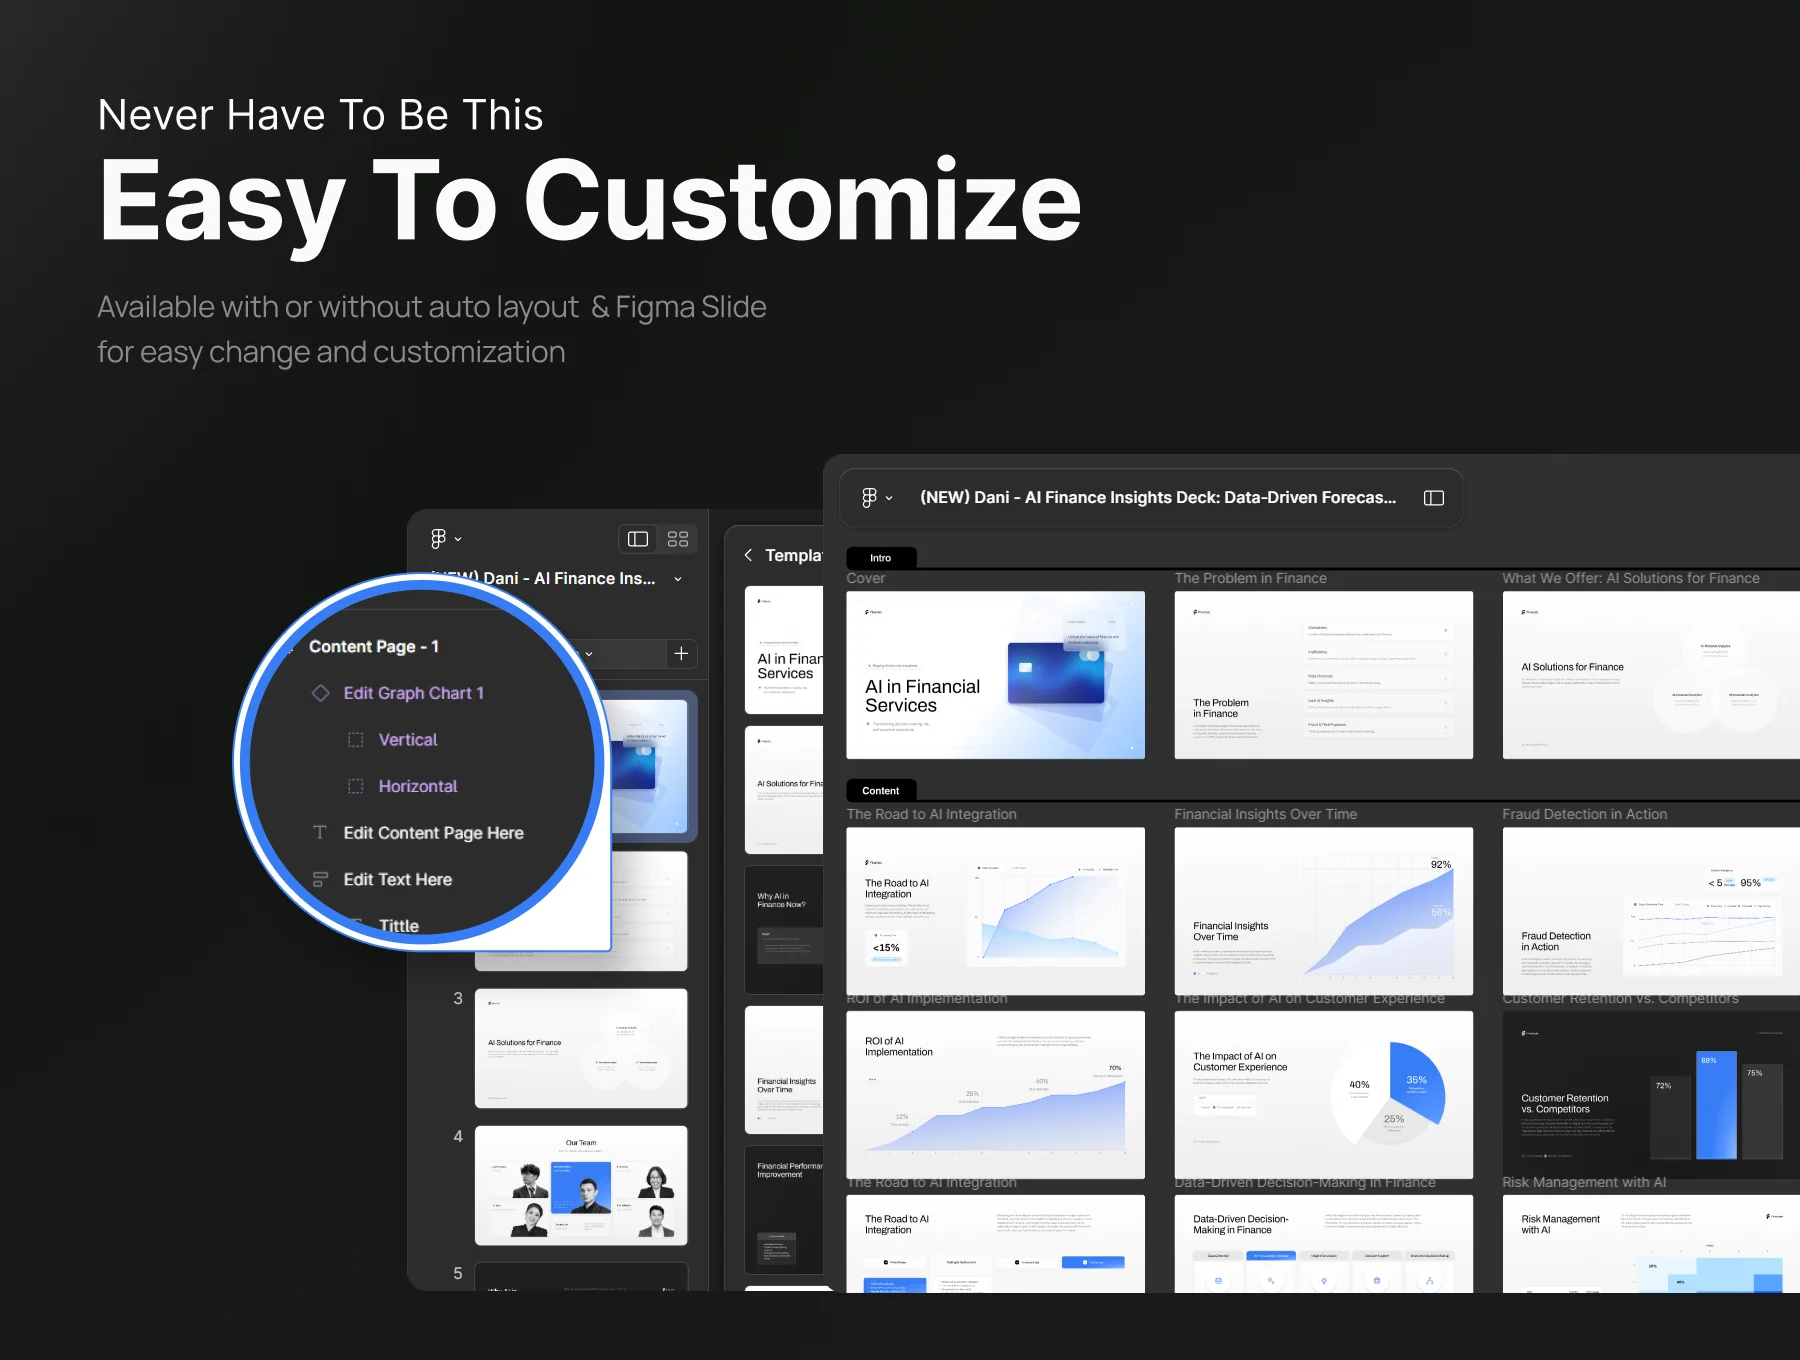Open the Risk Management with AI slide thumbnail
The image size is (1800, 1360).
pos(1651,1244)
